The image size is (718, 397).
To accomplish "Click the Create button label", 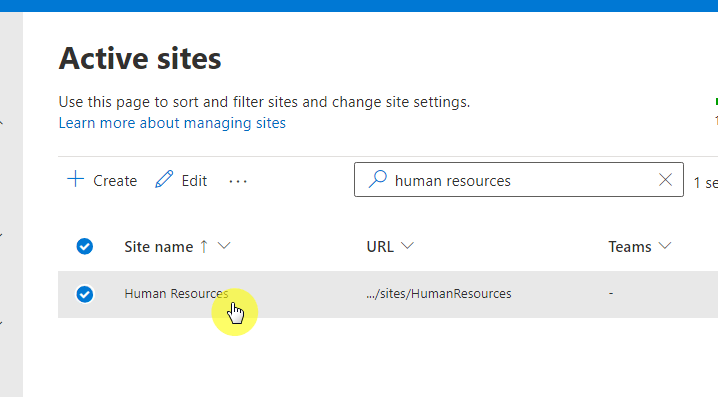I will 115,181.
